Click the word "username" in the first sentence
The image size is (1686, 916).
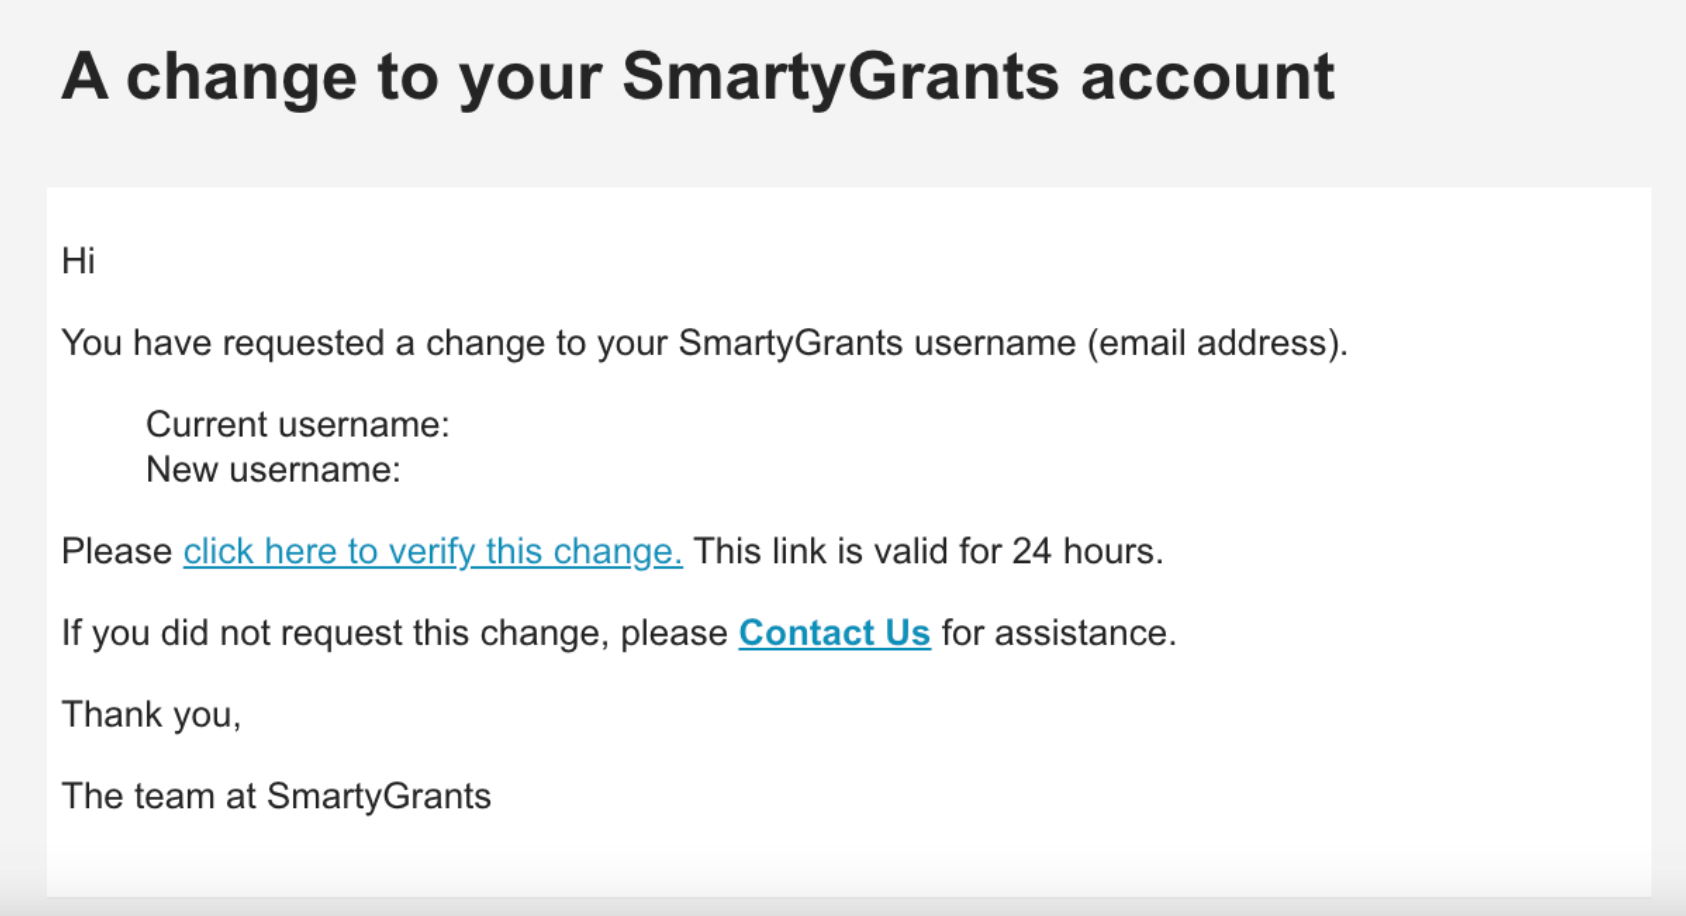coord(994,343)
